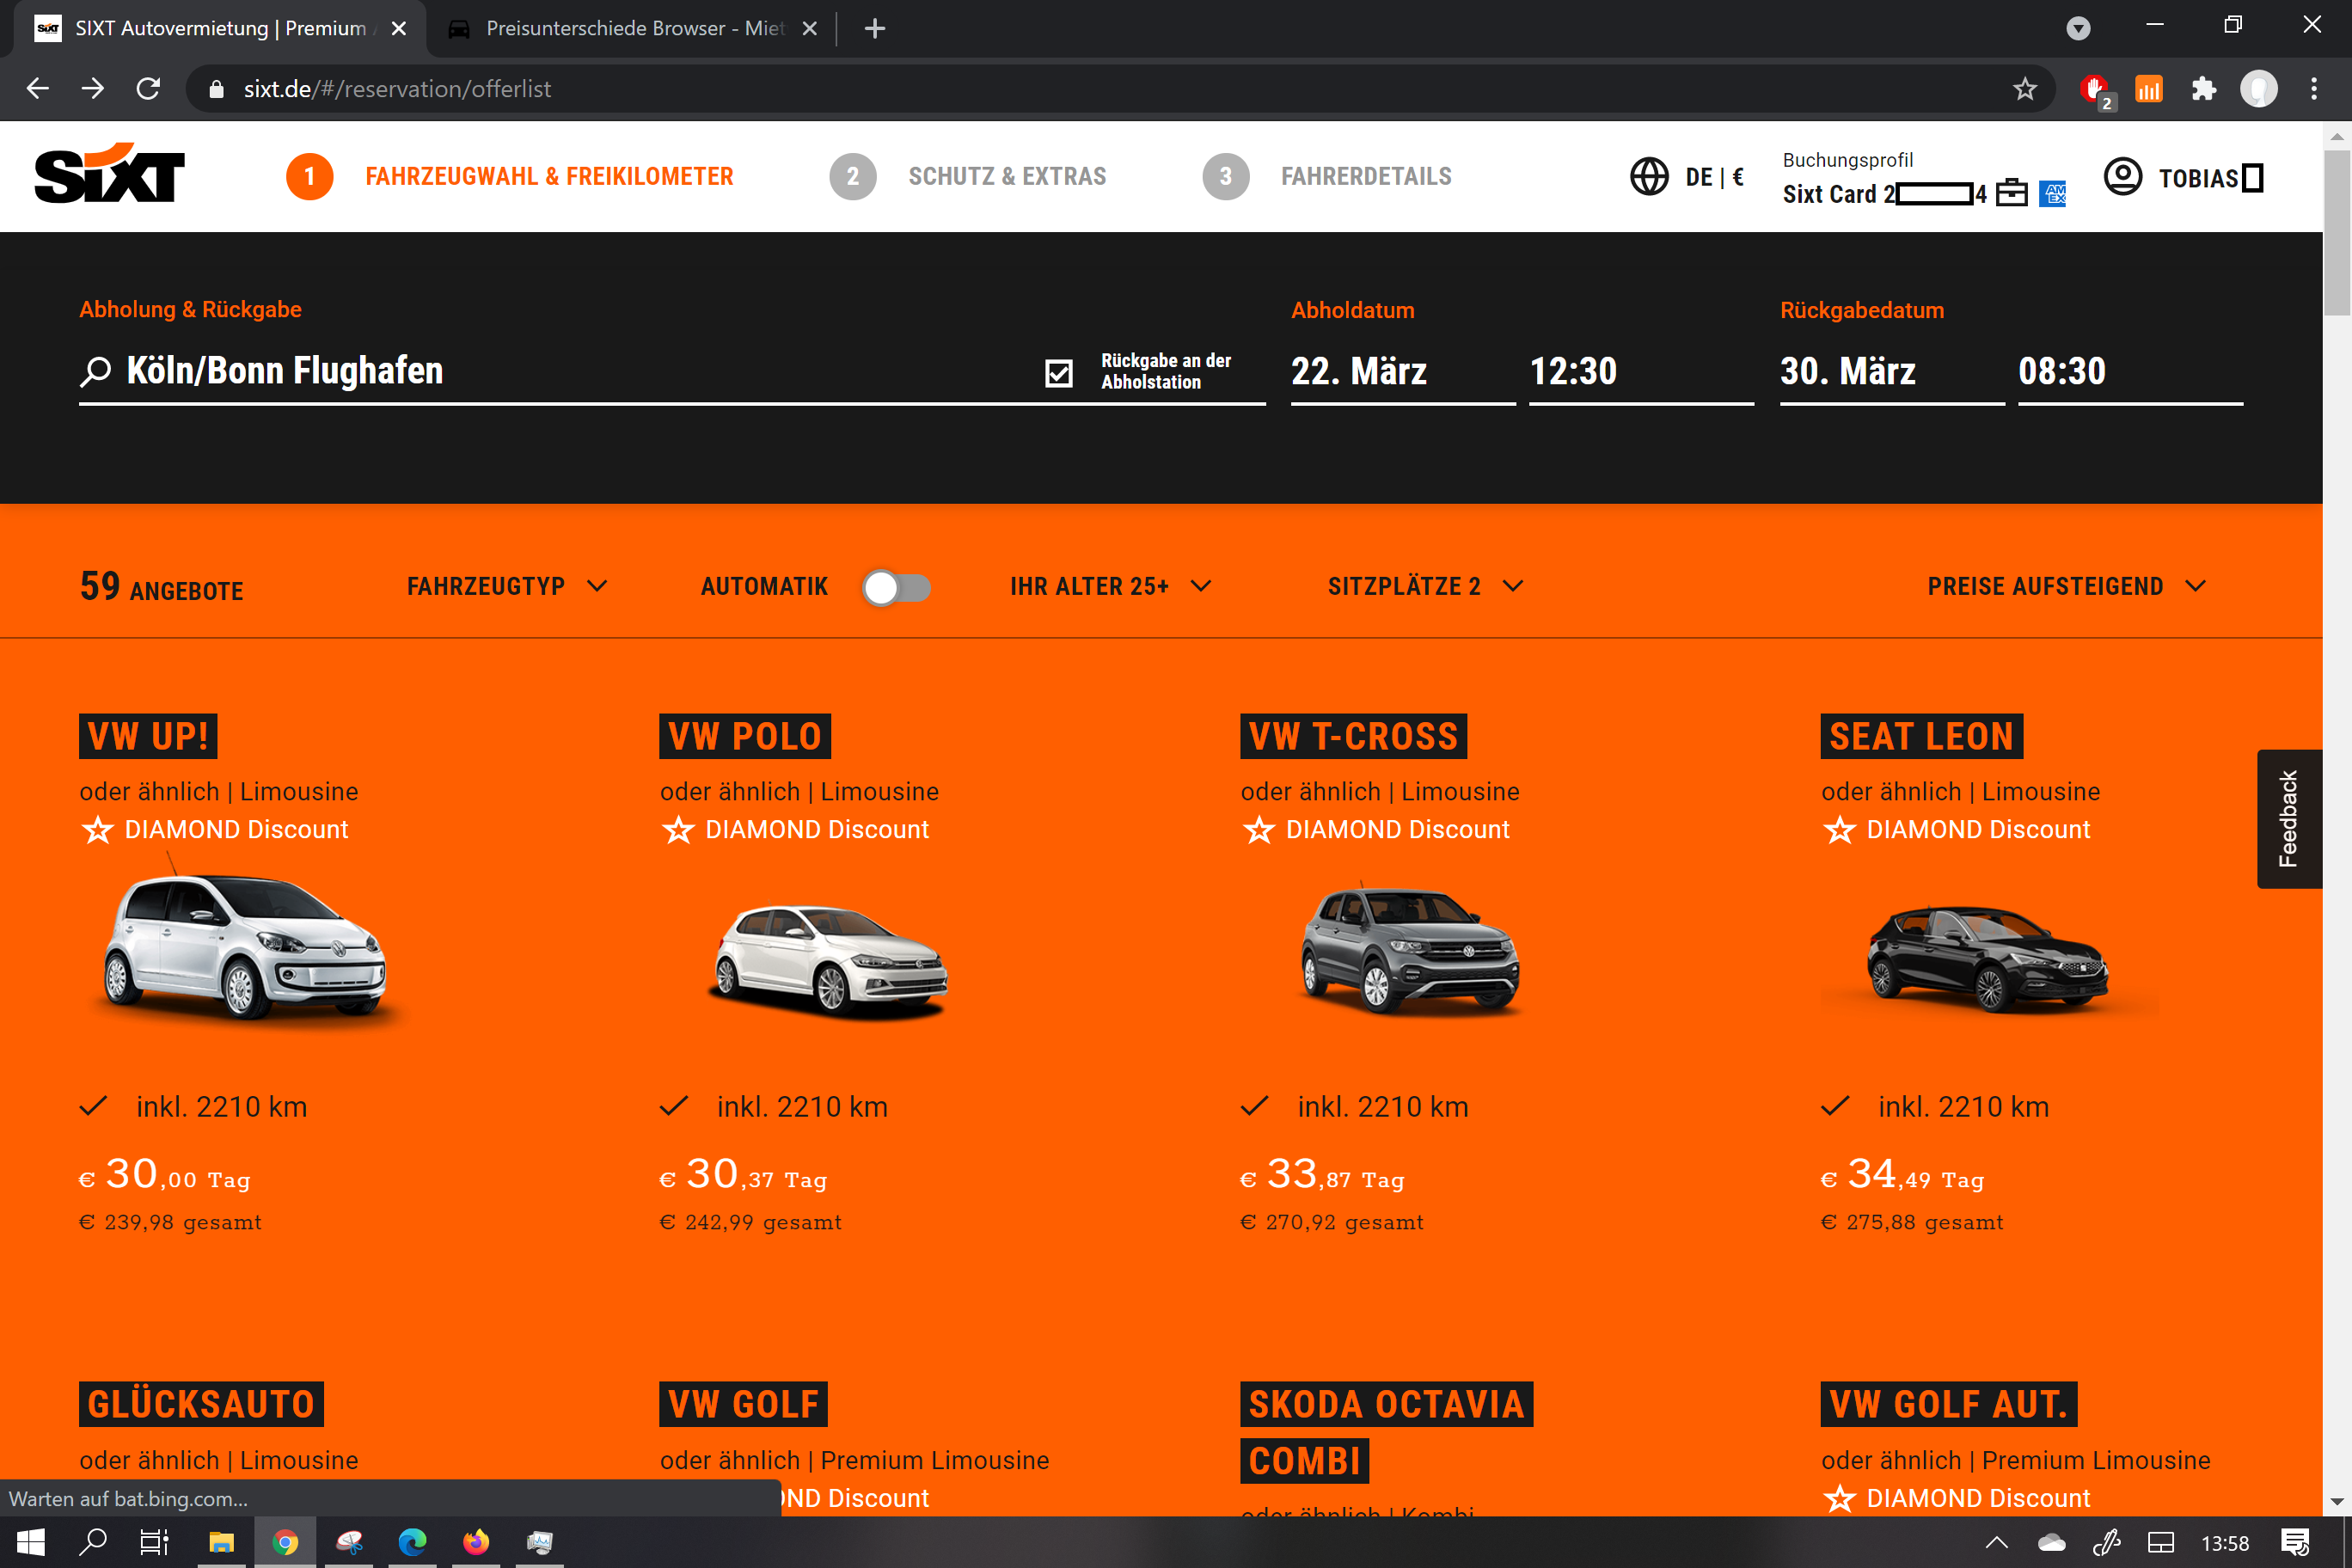Open Task View in taskbar
The width and height of the screenshot is (2352, 1568).
(x=154, y=1542)
